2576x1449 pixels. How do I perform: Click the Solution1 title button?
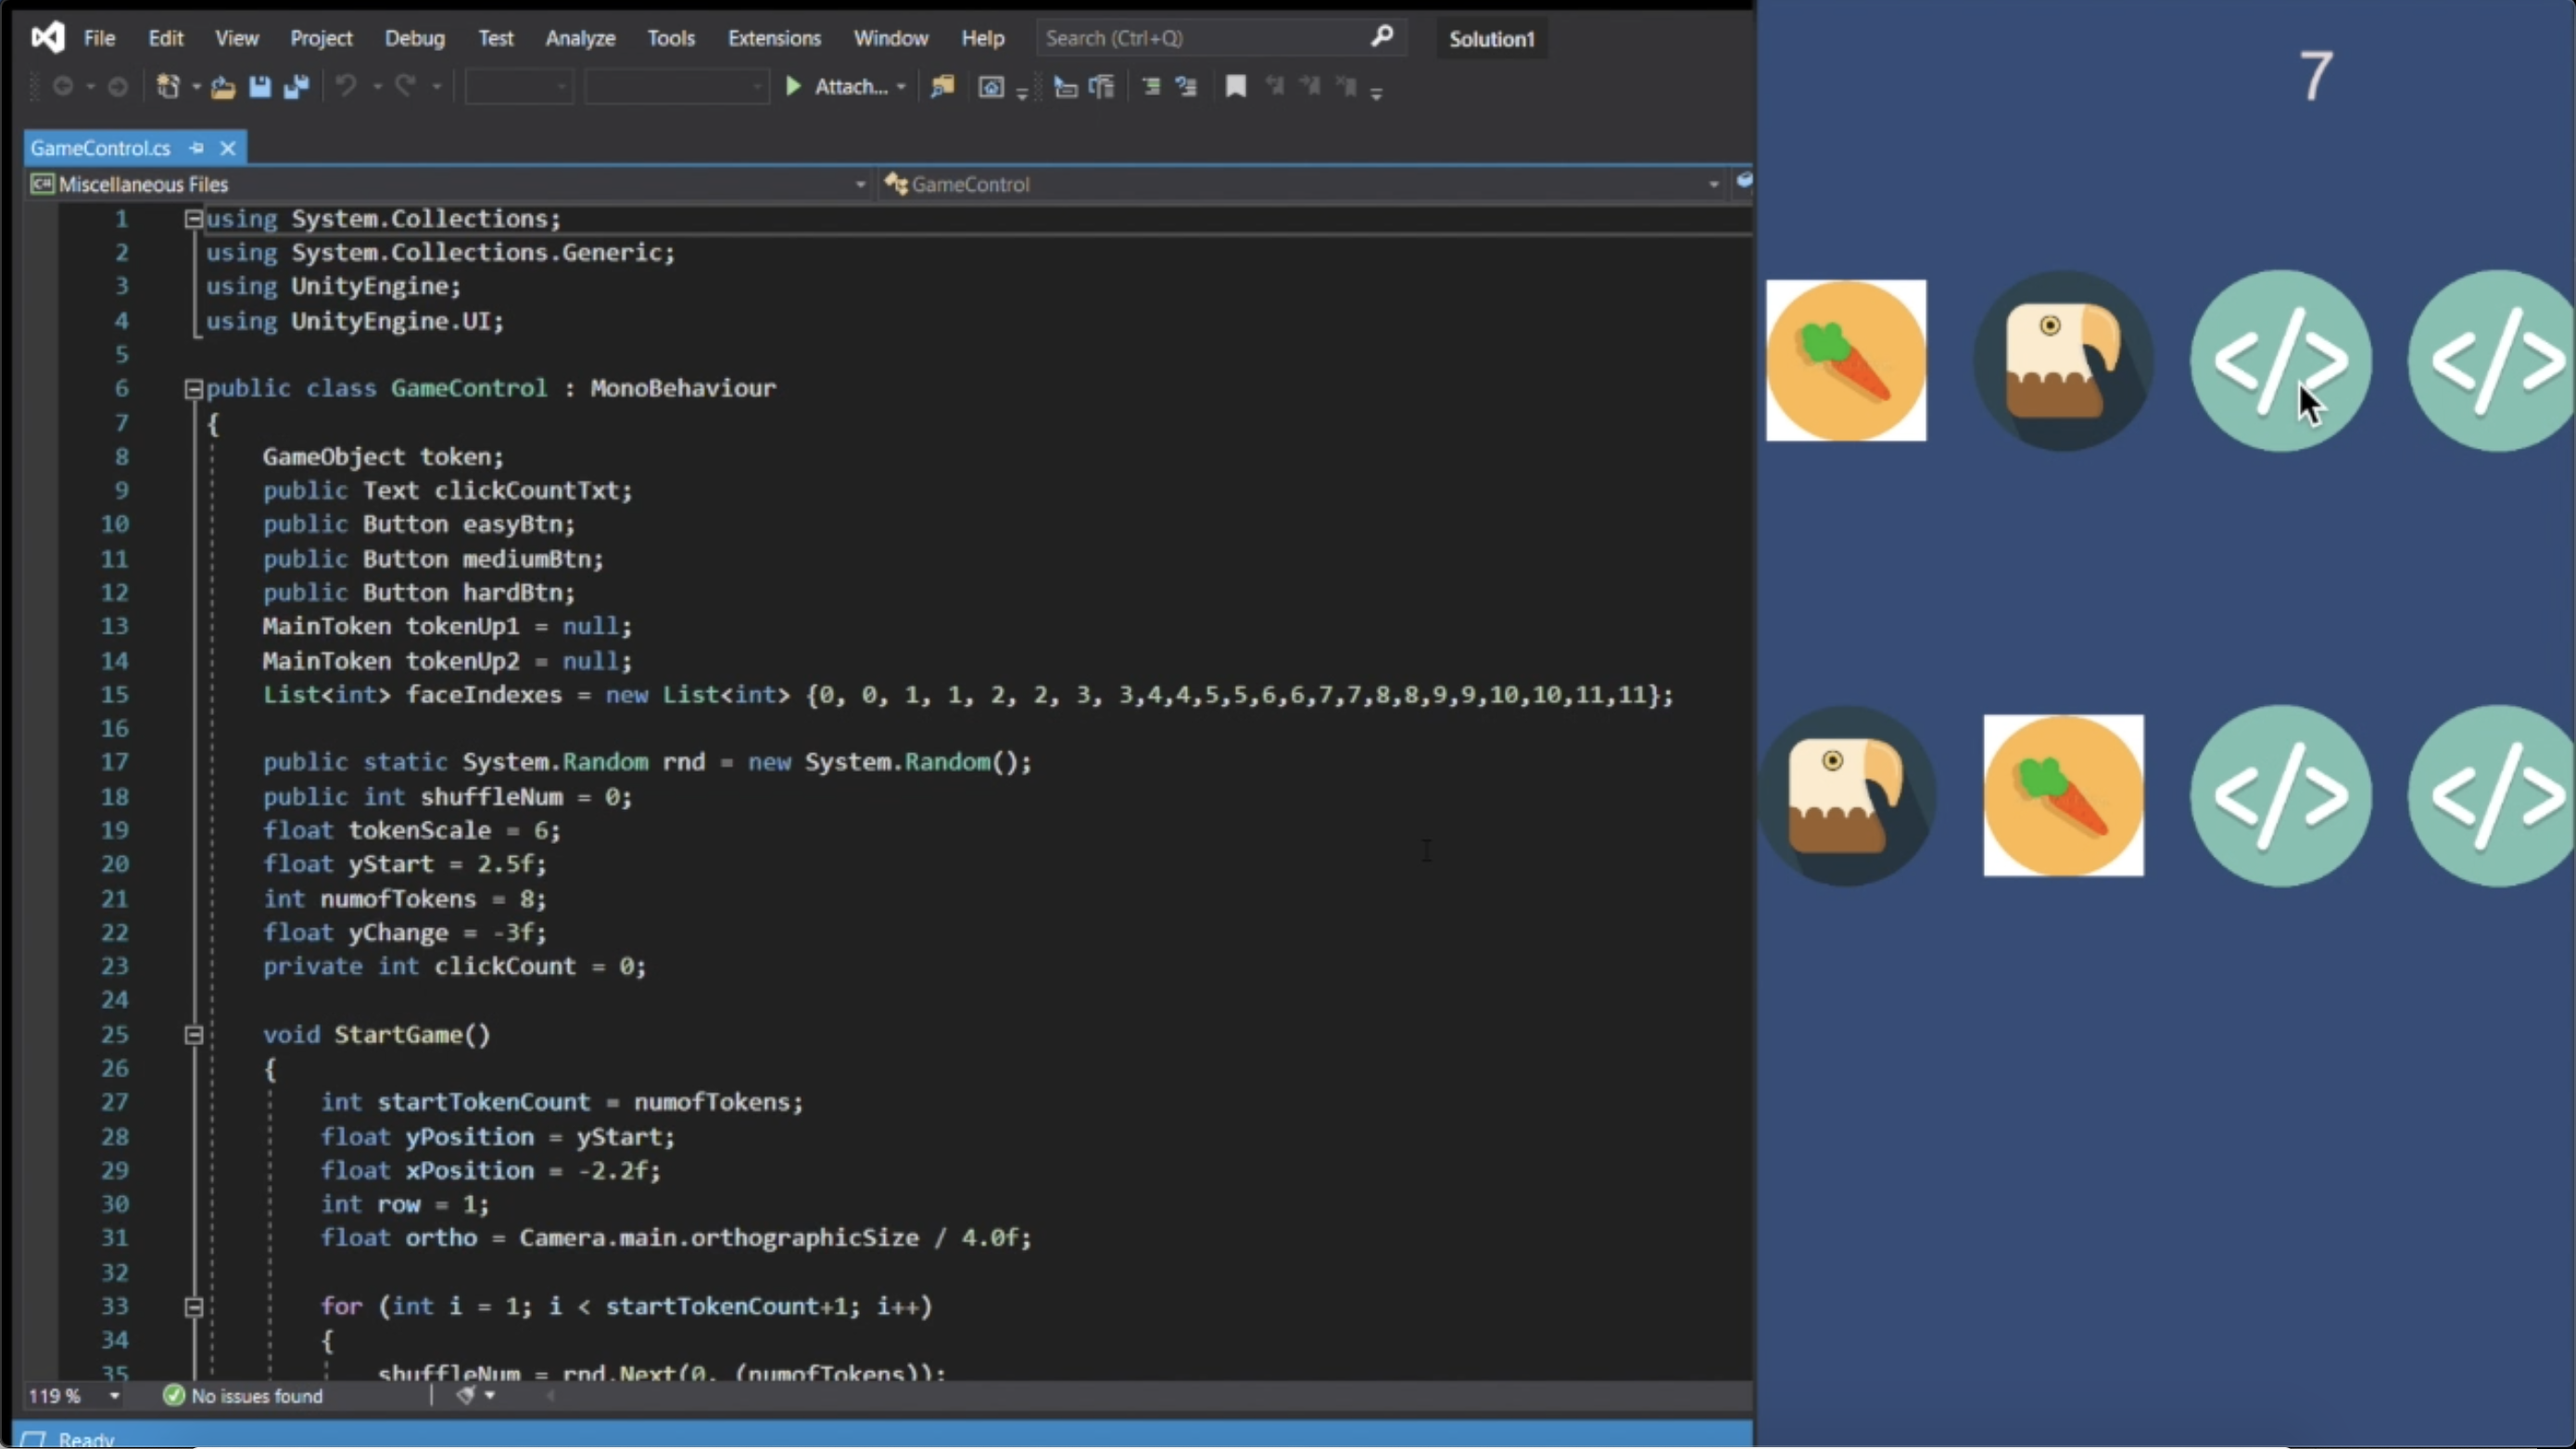(x=1491, y=39)
